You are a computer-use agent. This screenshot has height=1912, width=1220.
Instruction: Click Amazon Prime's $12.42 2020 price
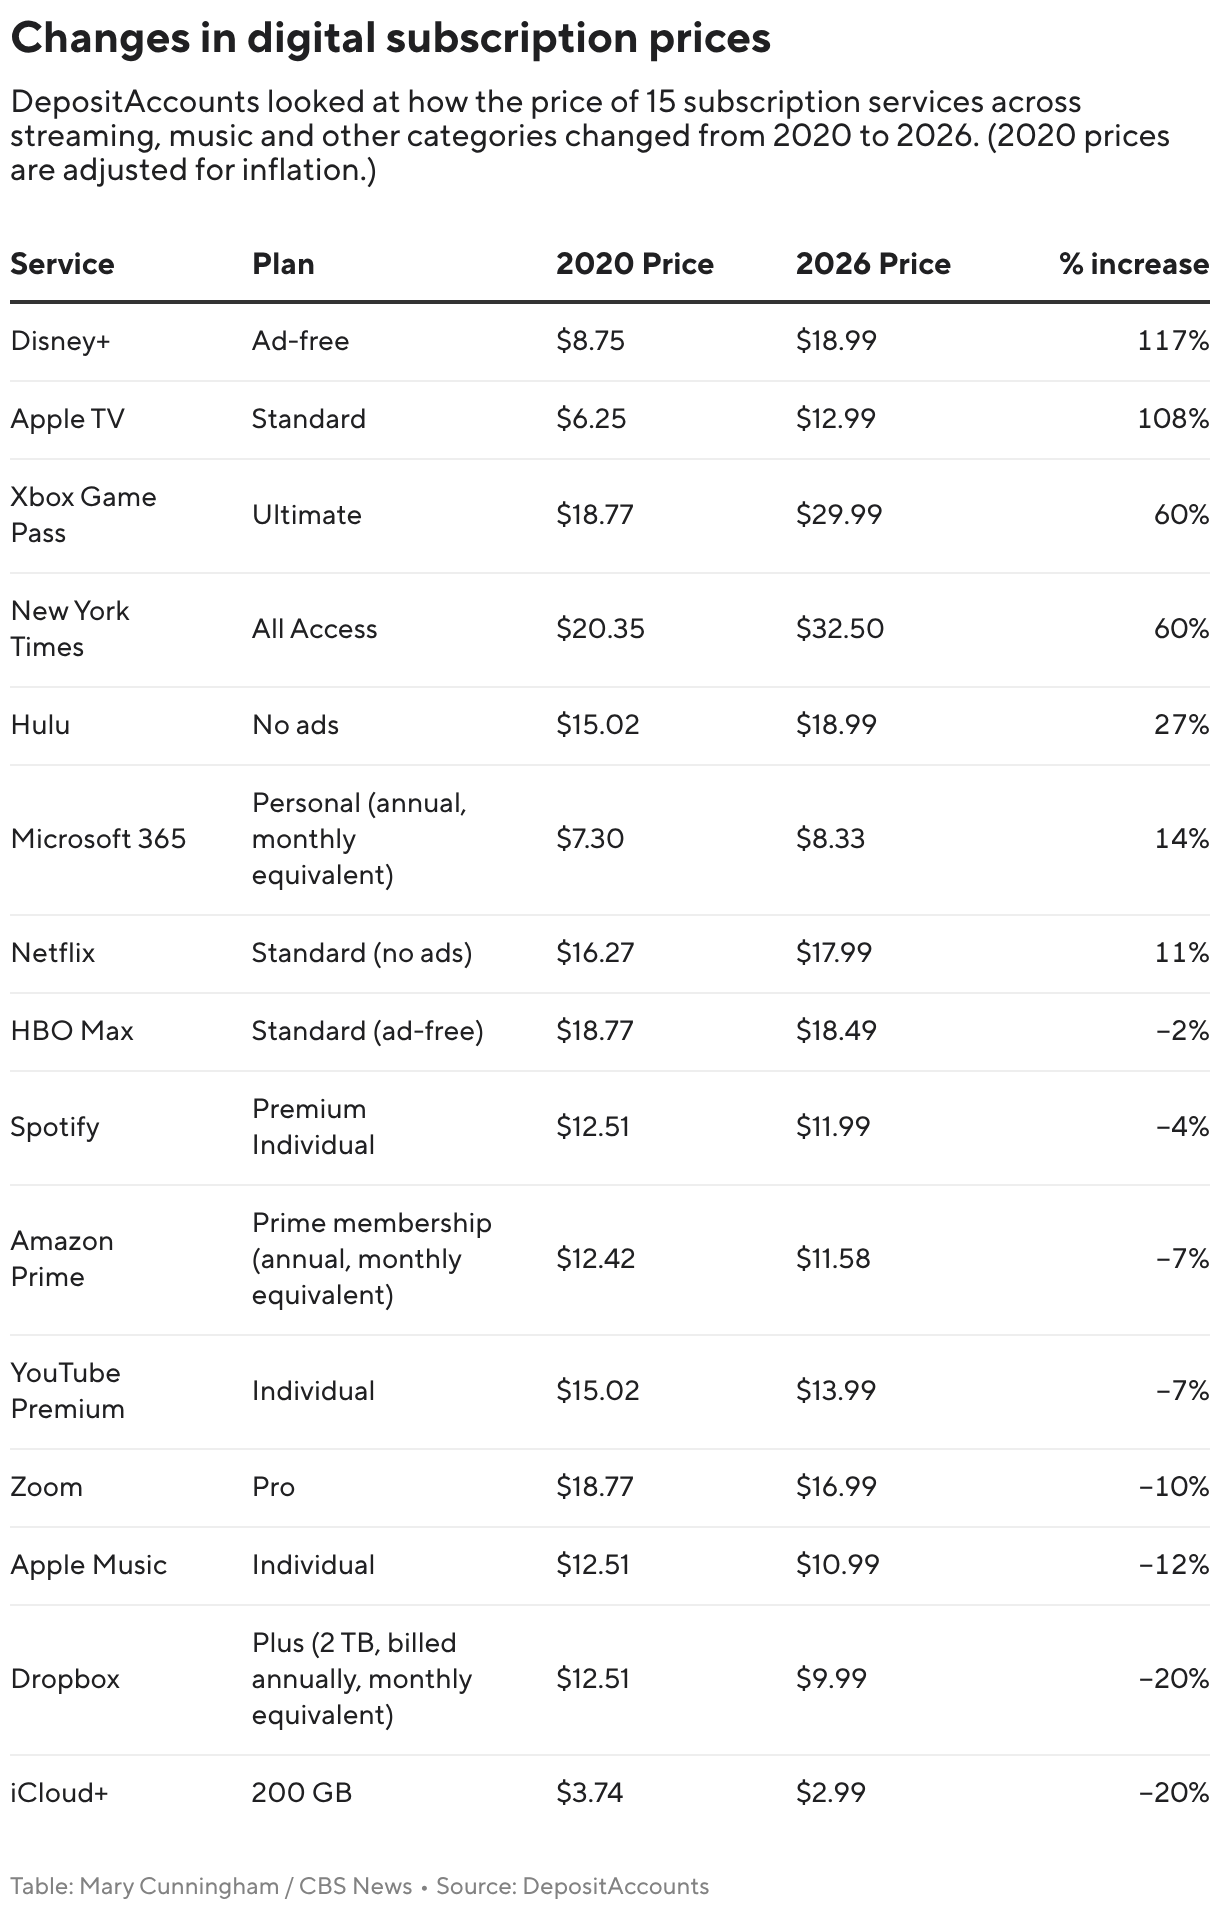[x=596, y=1259]
